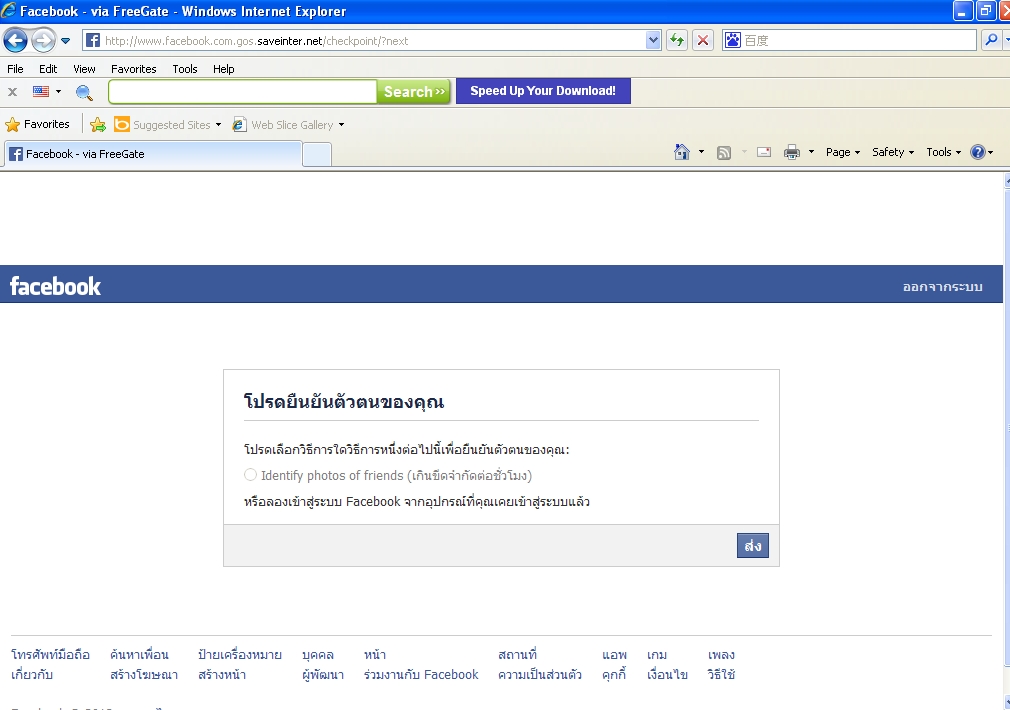Open the dropdown arrow next to the flag
The image size is (1010, 710).
coord(58,91)
